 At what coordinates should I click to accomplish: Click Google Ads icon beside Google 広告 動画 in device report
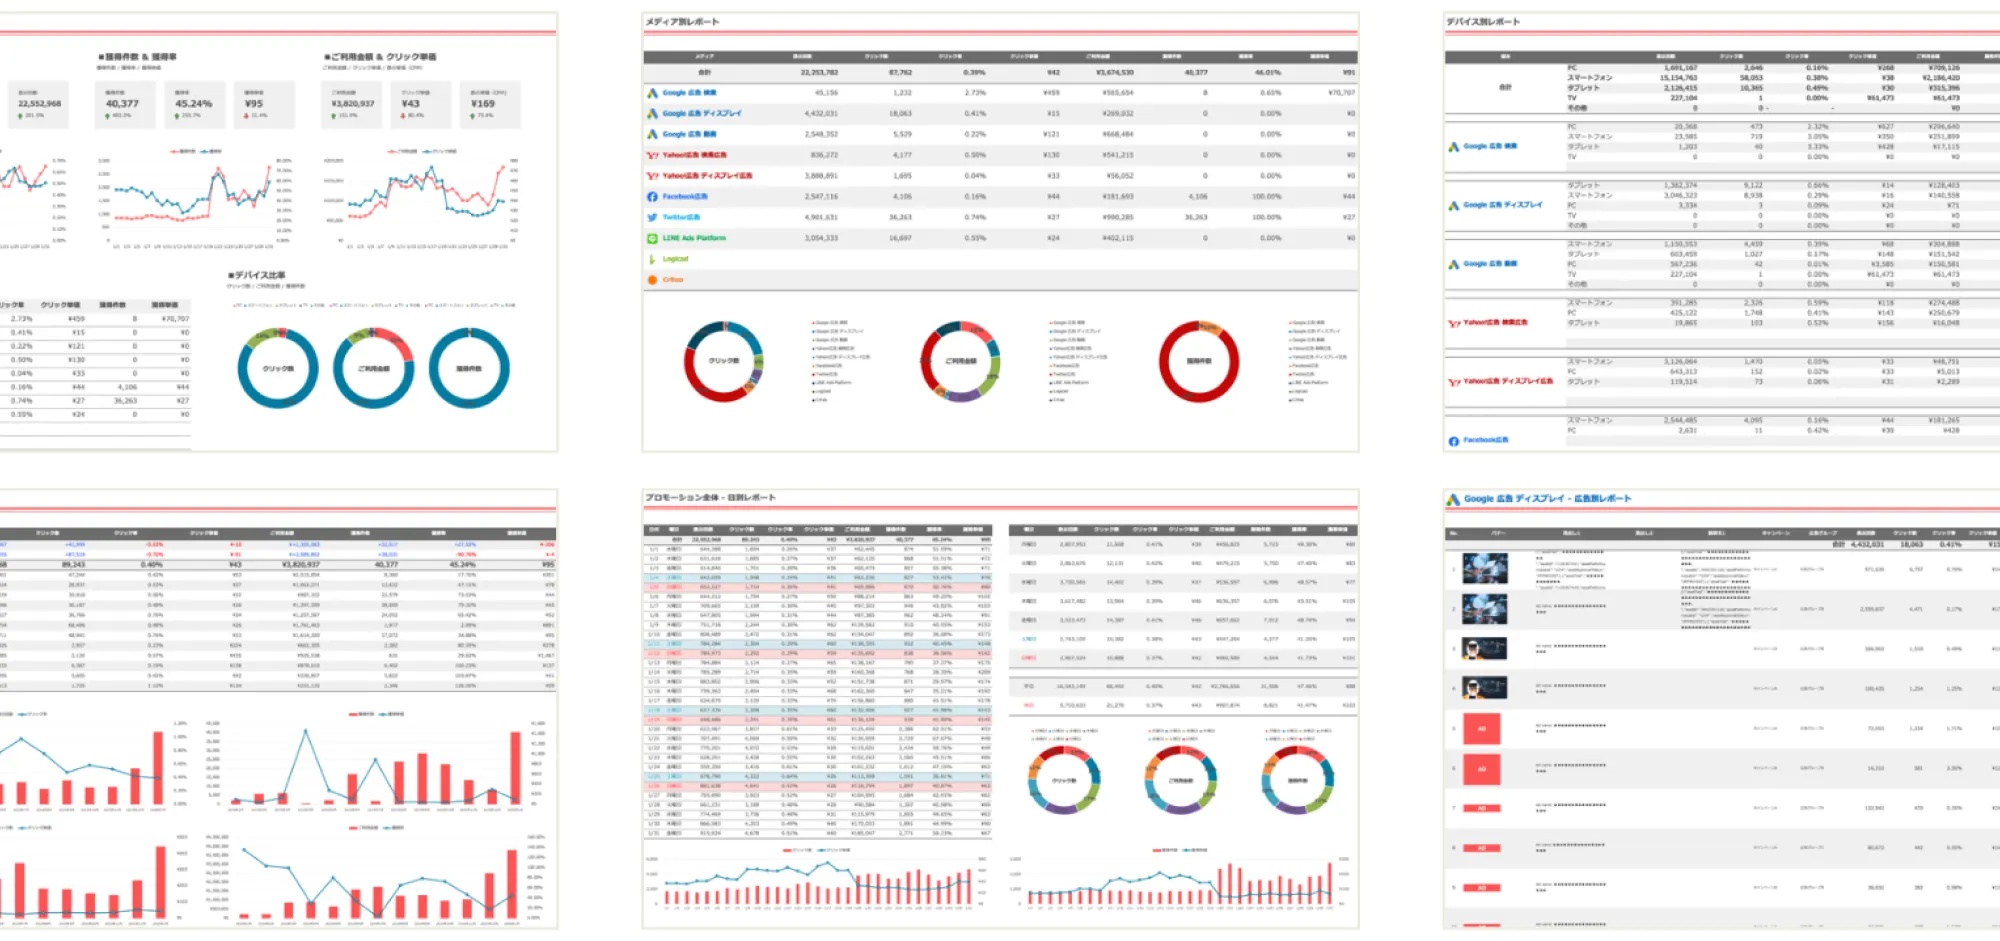(1454, 264)
